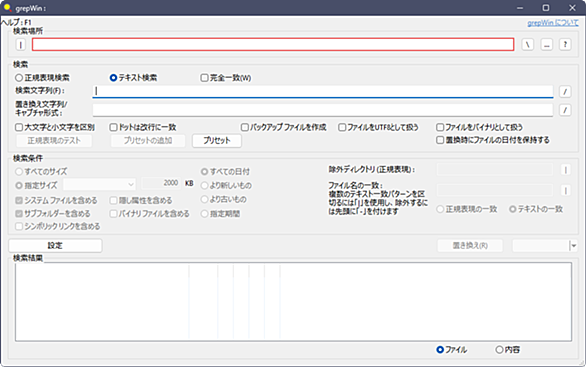The height and width of the screenshot is (367, 586).
Task: Click the backslash button beside search path
Action: [x=528, y=44]
